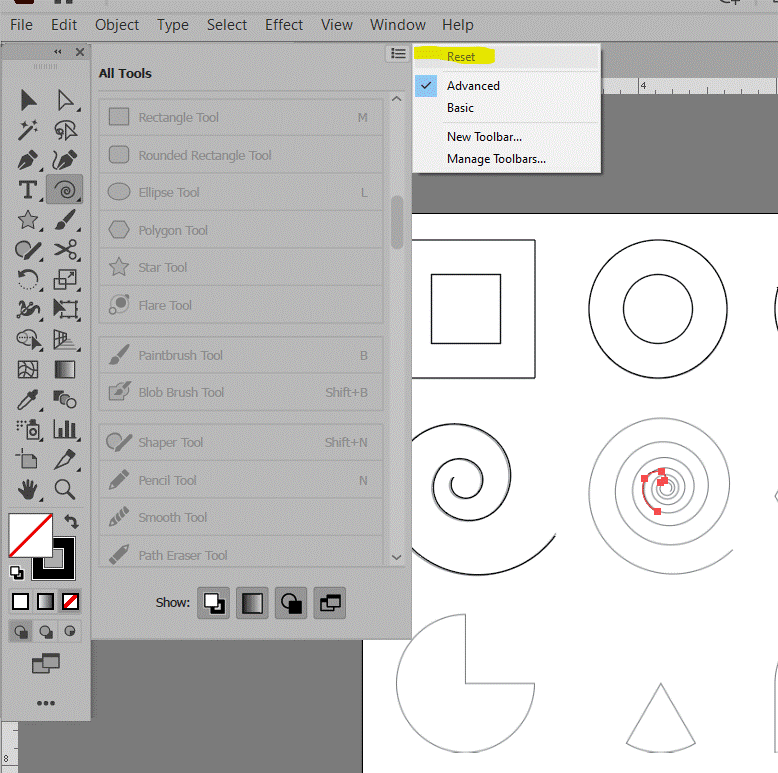This screenshot has height=773, width=778.
Task: Select the Scale tool
Action: 65,279
